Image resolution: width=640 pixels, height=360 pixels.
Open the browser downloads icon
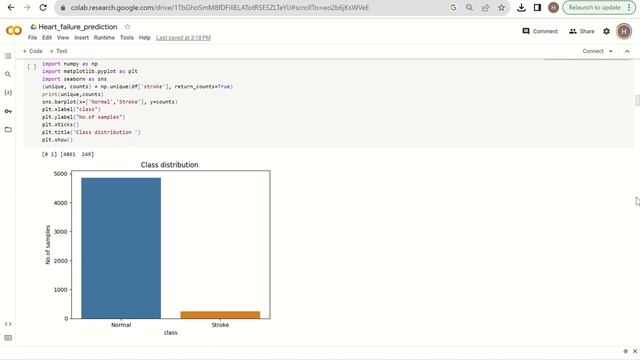point(521,8)
